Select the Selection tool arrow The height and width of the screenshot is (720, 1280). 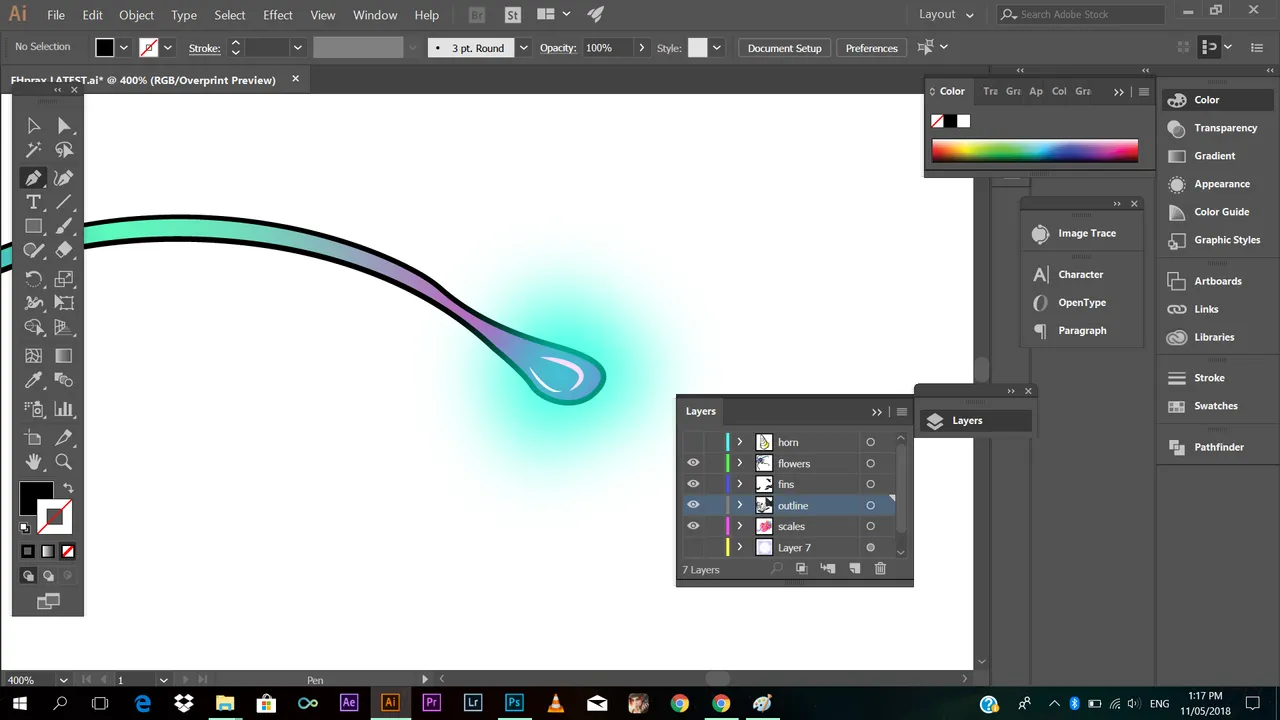33,126
